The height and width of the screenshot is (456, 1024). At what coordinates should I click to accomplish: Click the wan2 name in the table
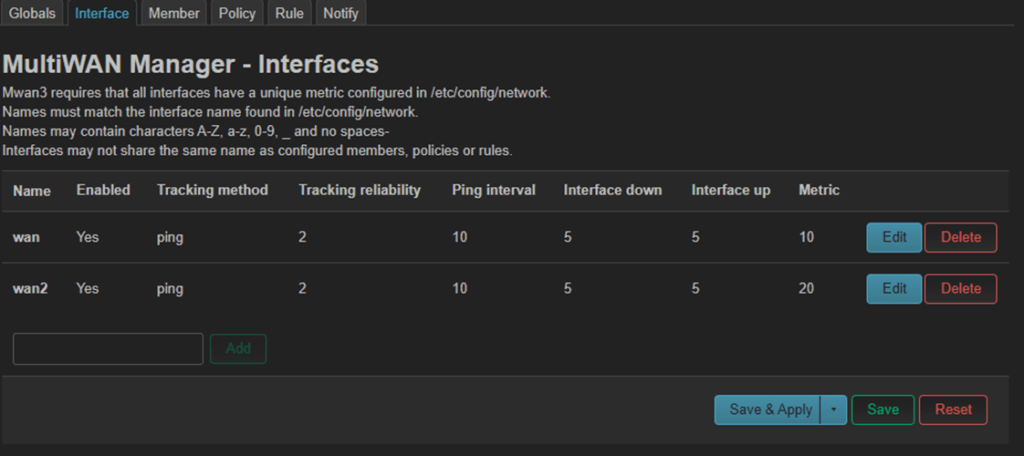click(30, 288)
